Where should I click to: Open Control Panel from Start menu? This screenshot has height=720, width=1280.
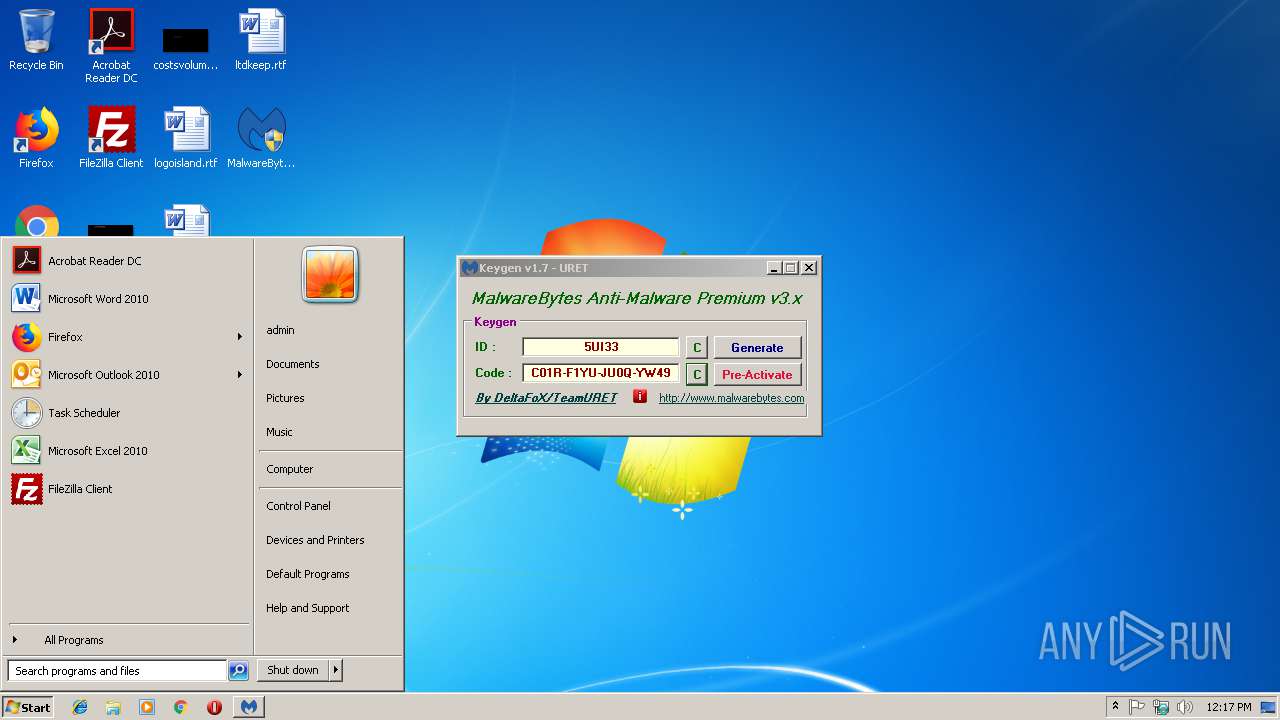coord(329,506)
